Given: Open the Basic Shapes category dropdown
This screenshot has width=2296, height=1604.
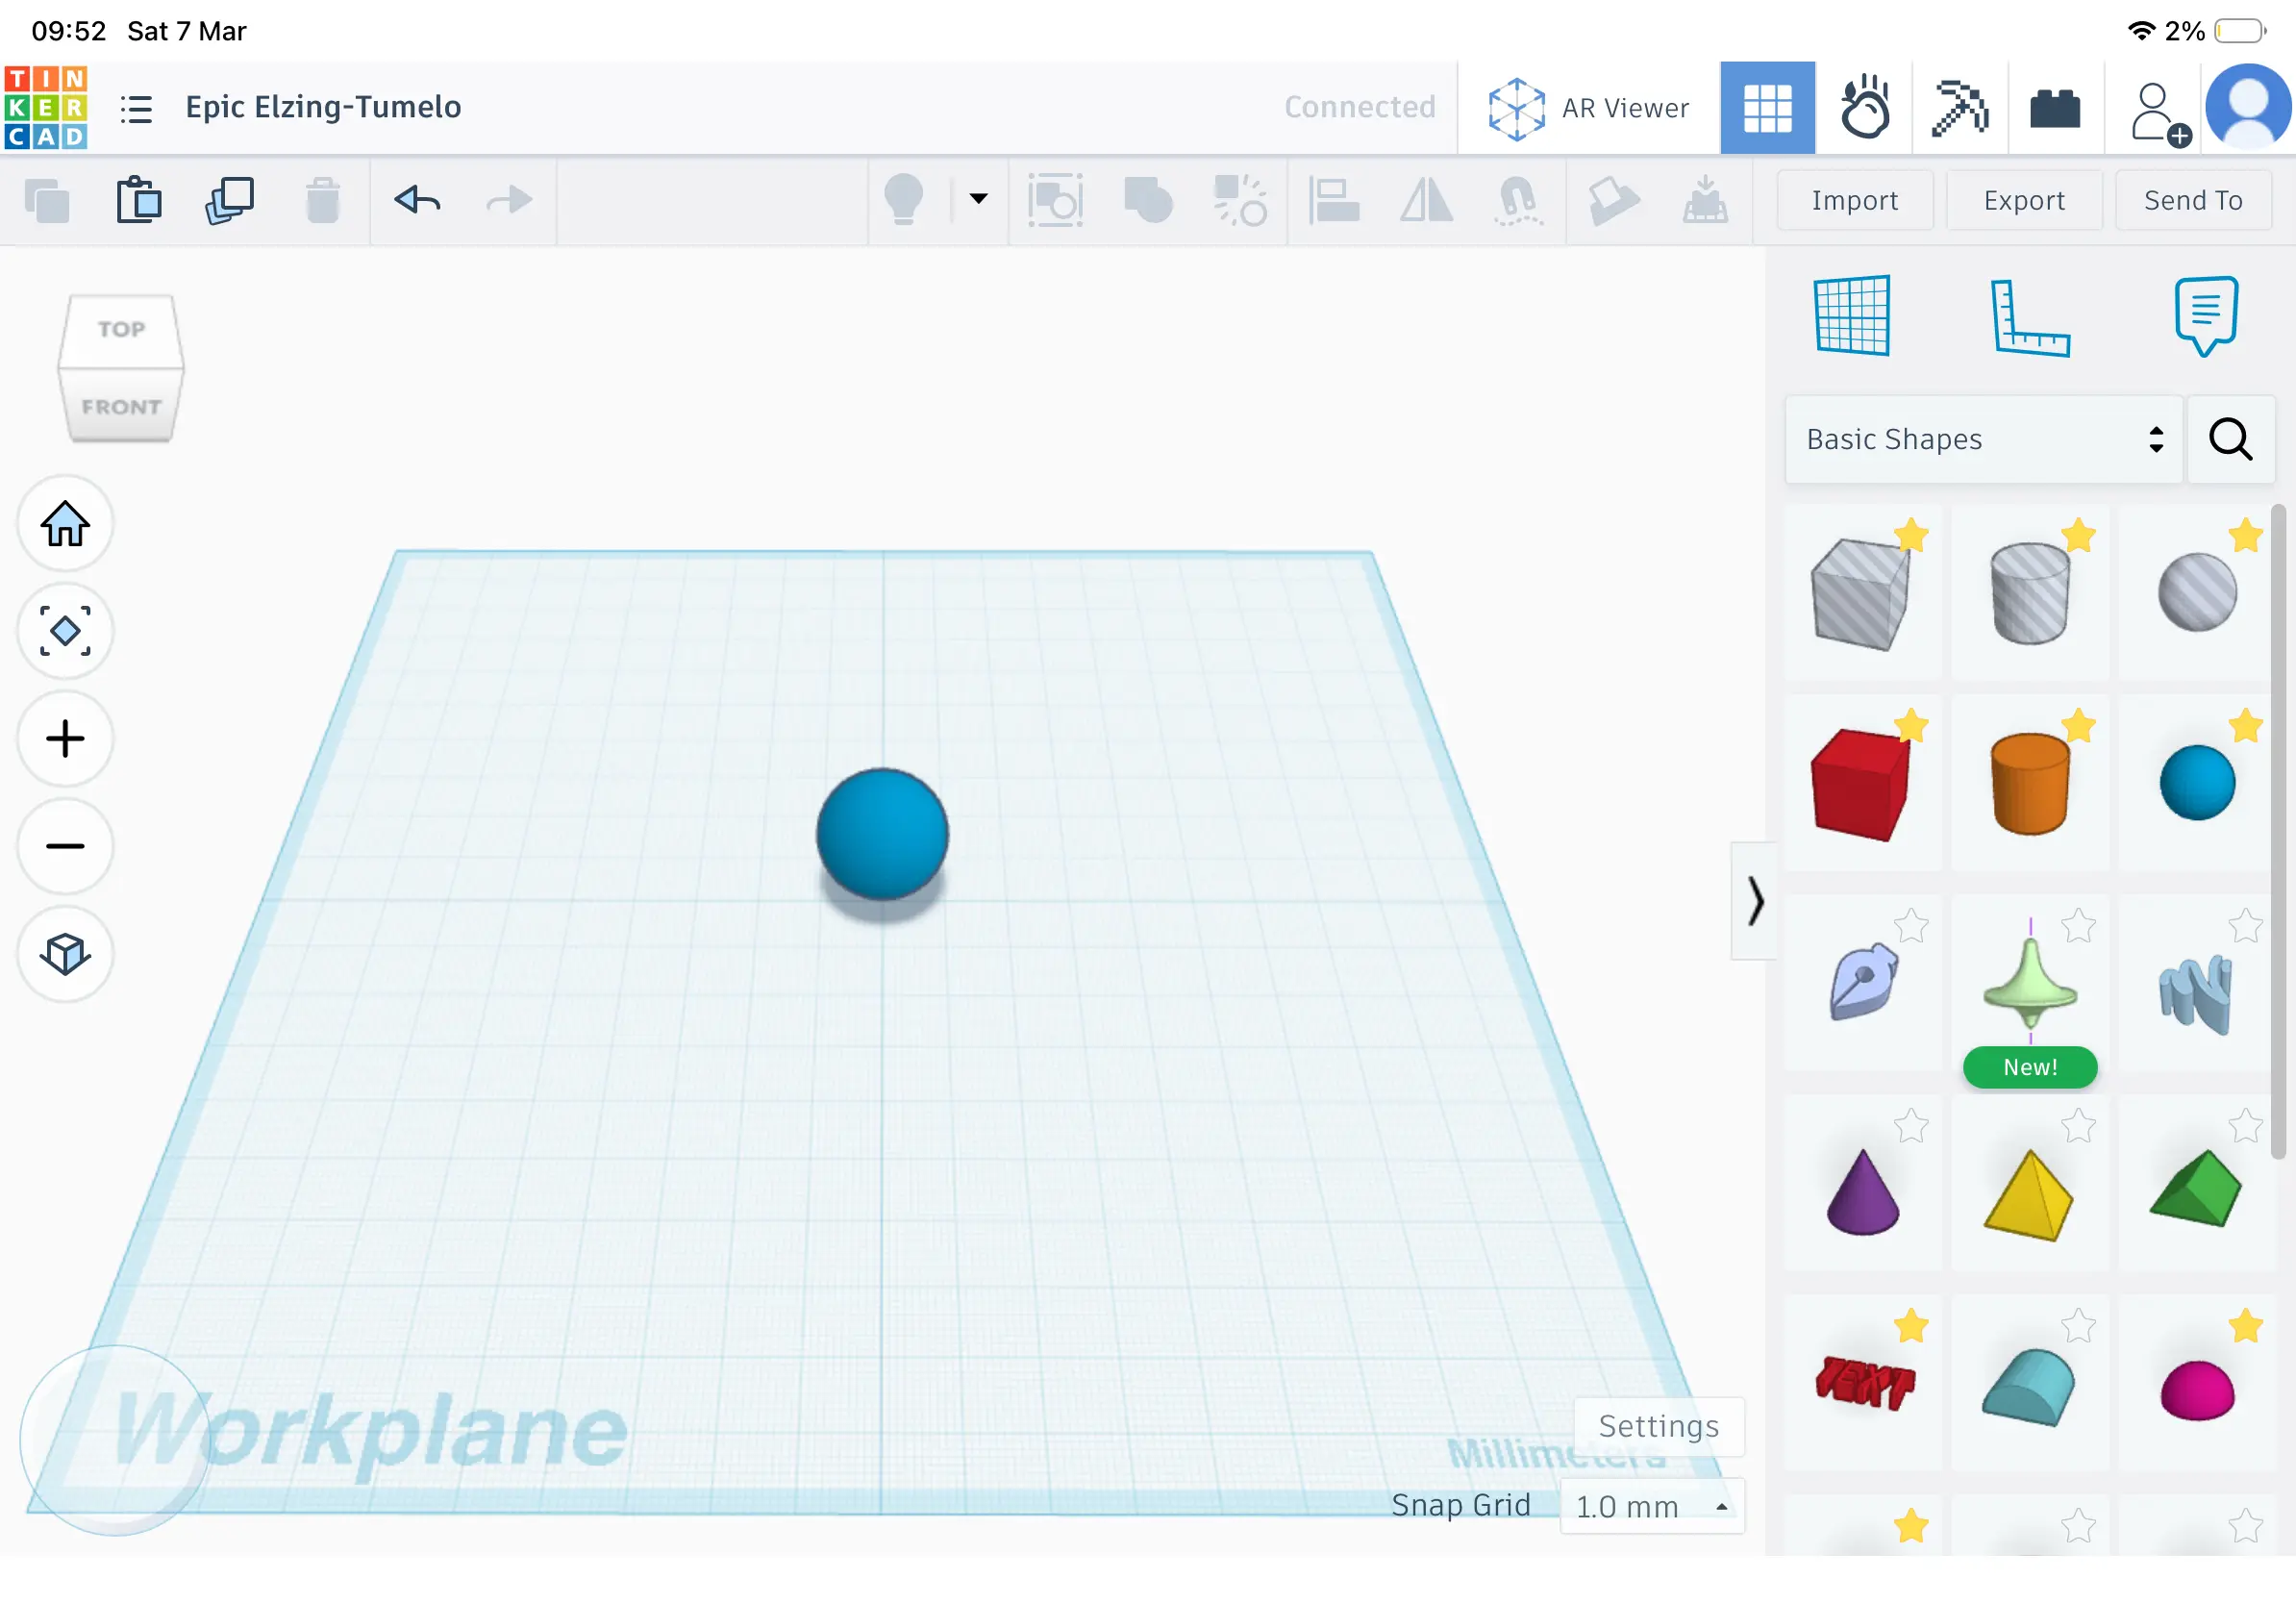Looking at the screenshot, I should pyautogui.click(x=1983, y=440).
